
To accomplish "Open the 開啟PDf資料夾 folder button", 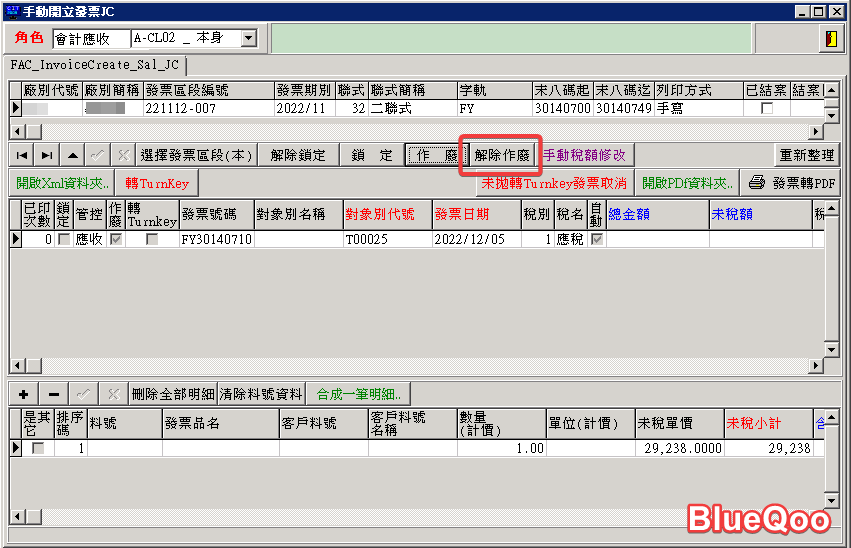I will [x=687, y=183].
